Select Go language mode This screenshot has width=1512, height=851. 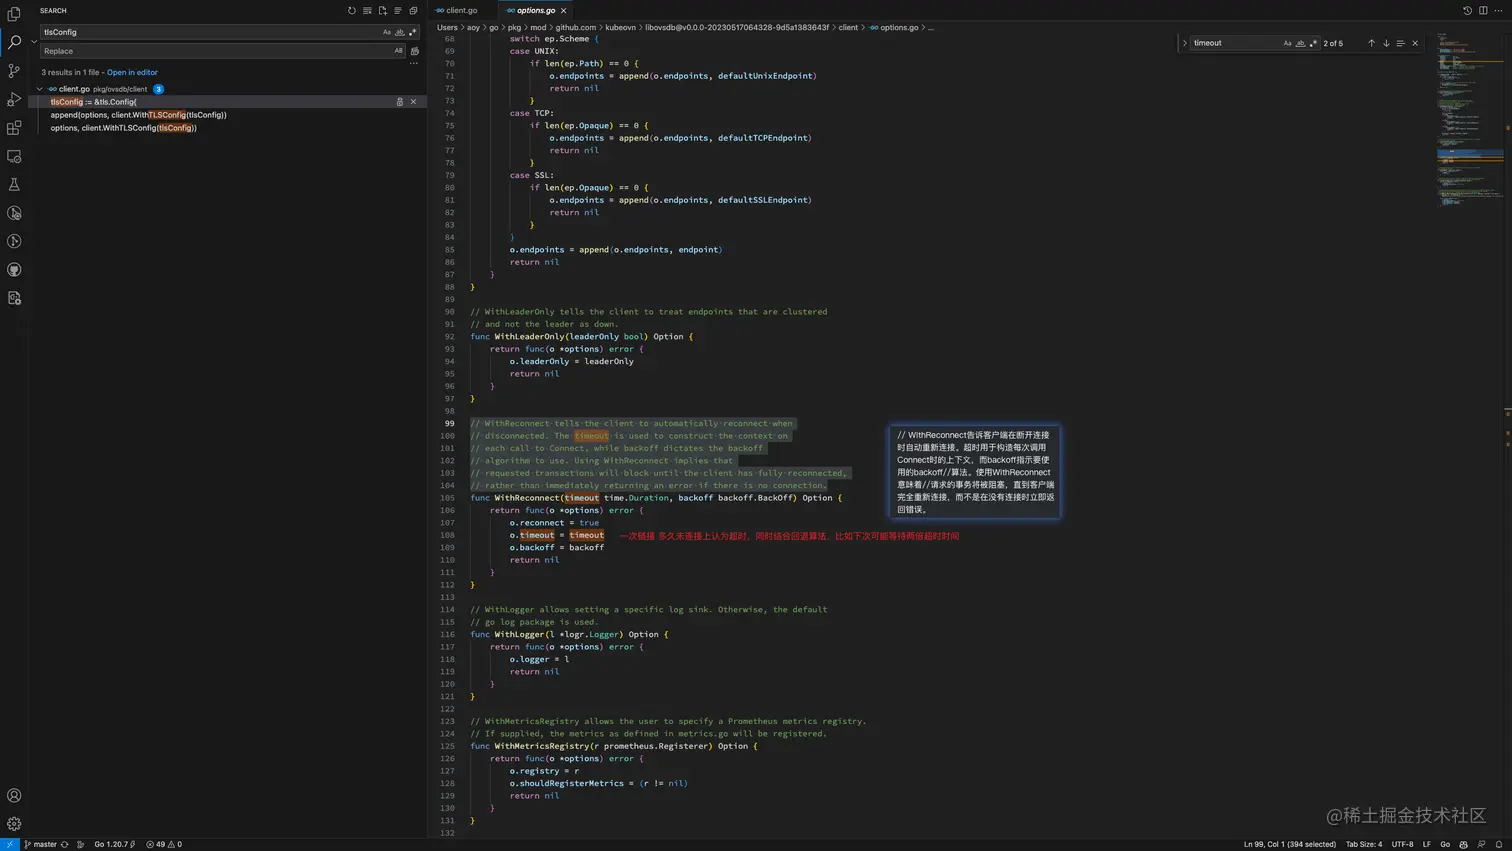click(x=1445, y=844)
